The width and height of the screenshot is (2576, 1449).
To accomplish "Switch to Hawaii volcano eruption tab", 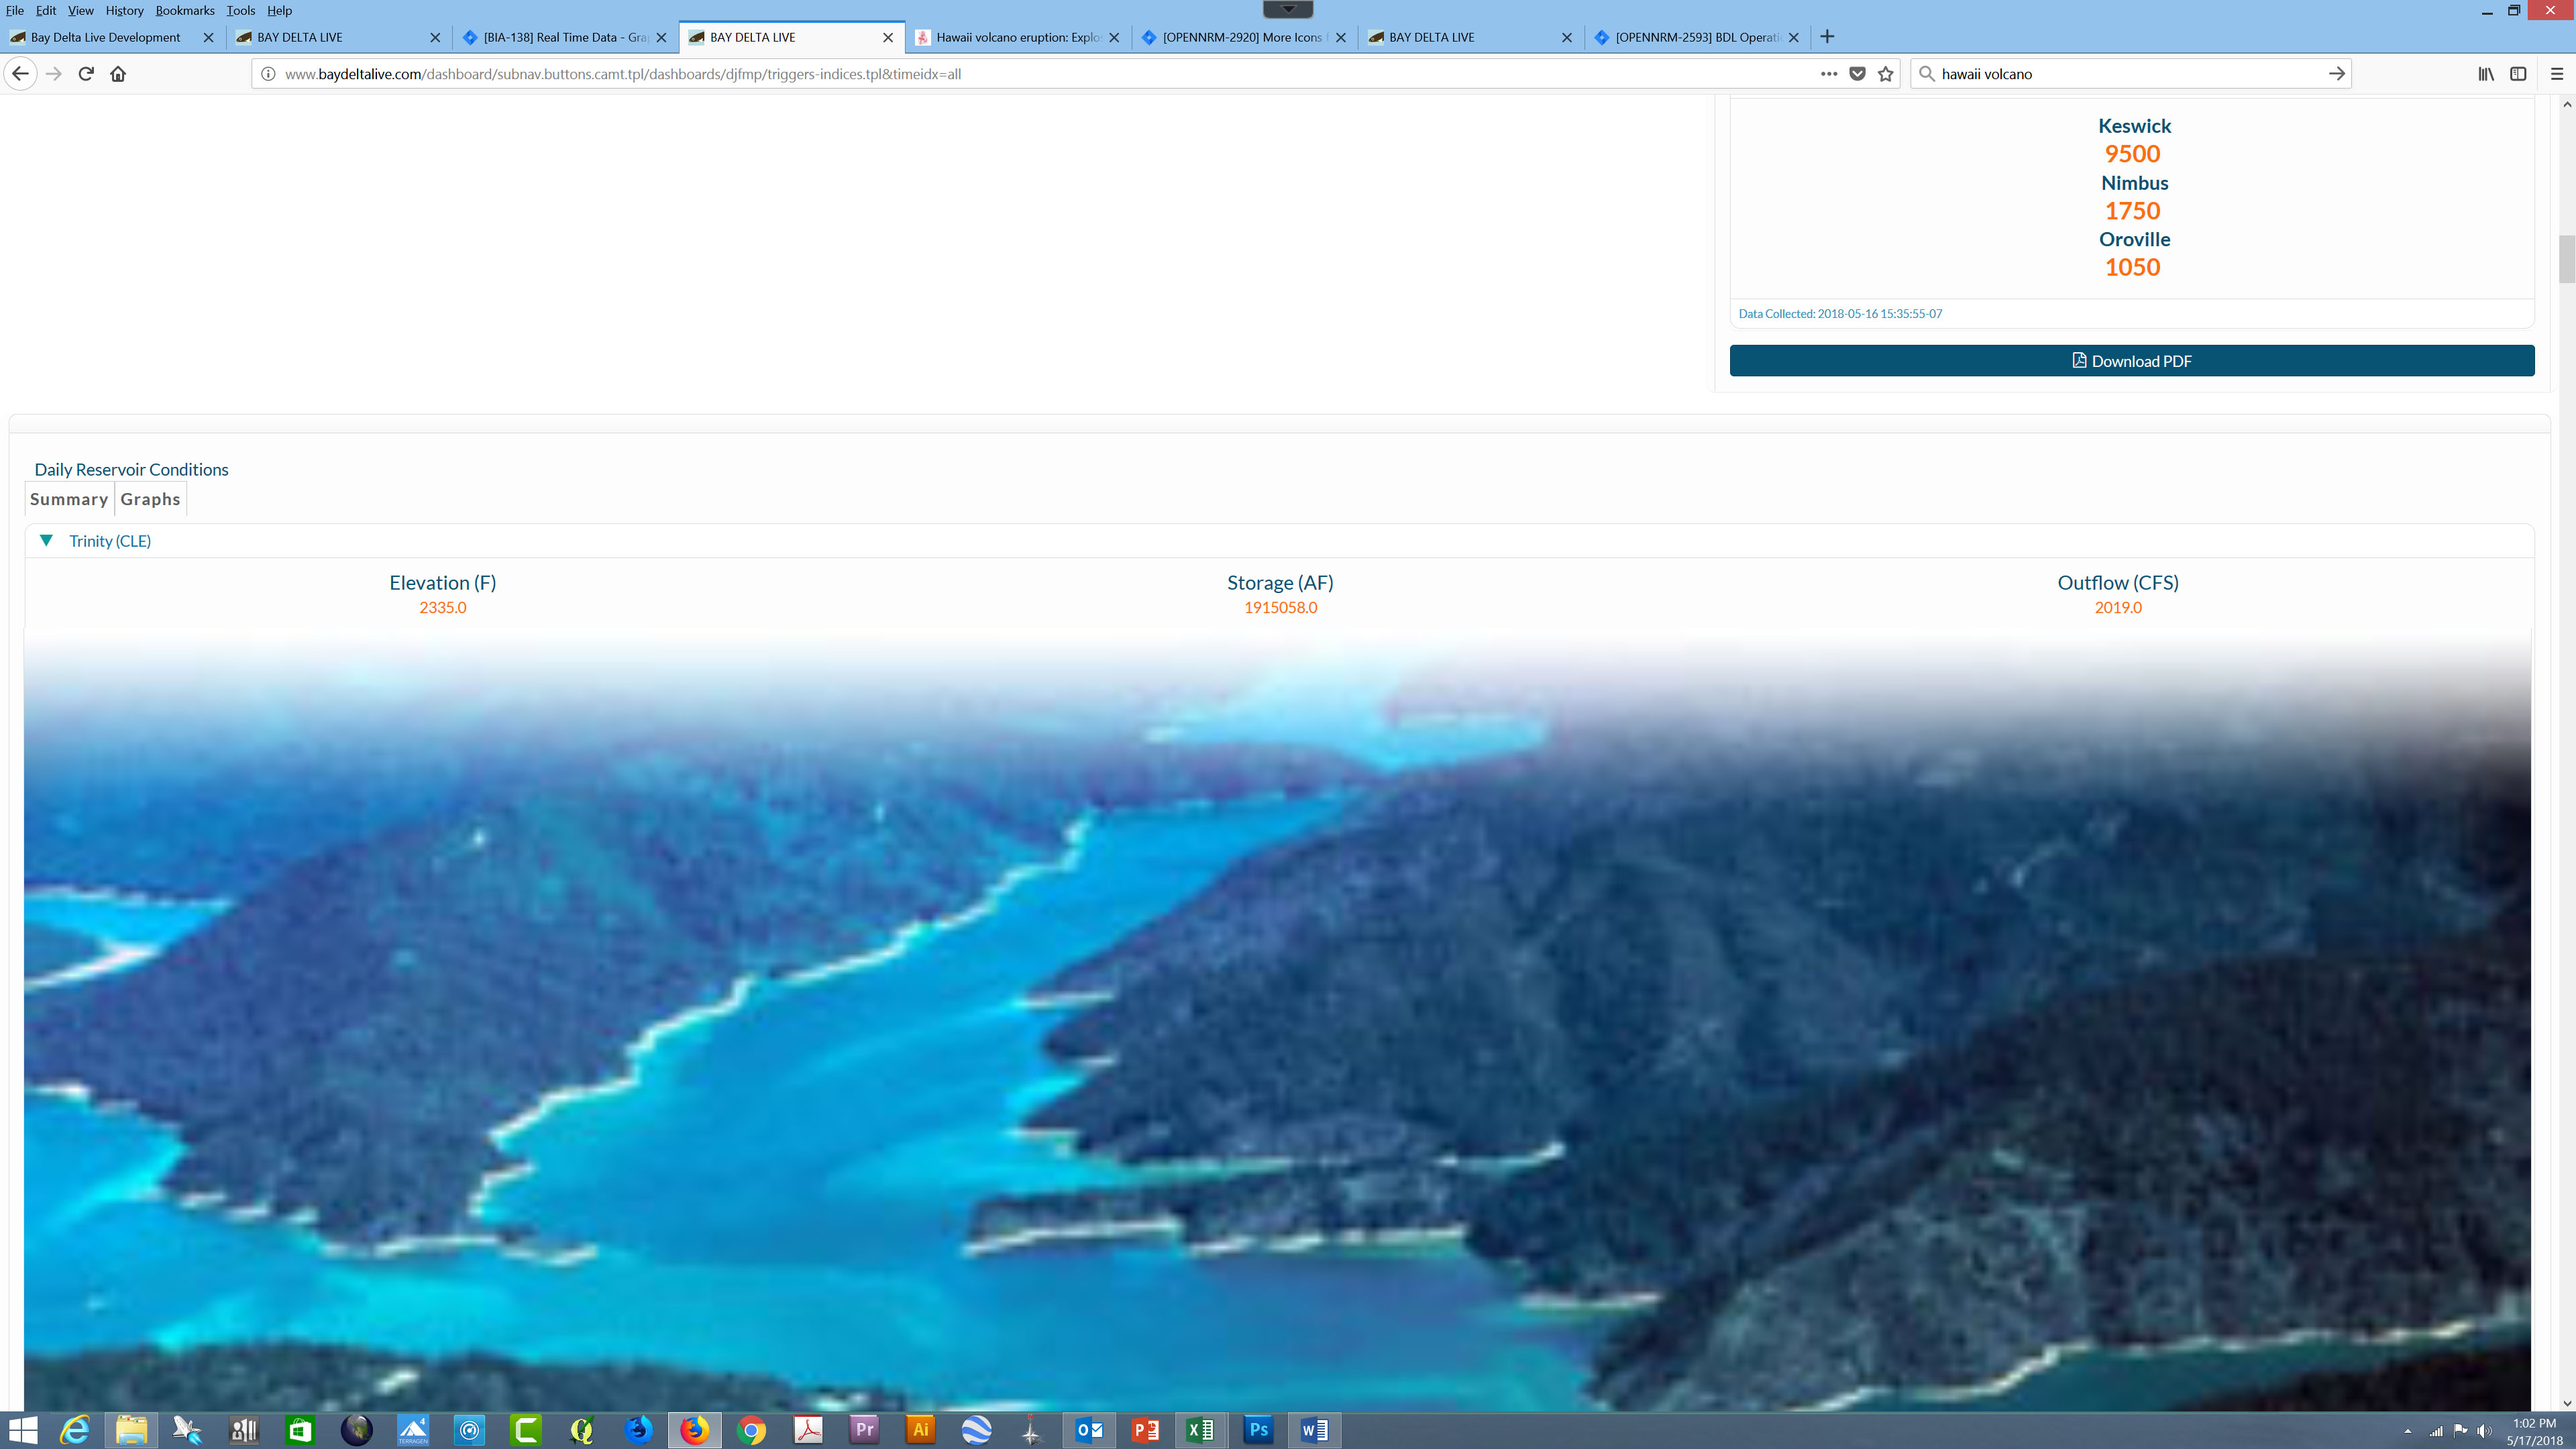I will click(1018, 37).
